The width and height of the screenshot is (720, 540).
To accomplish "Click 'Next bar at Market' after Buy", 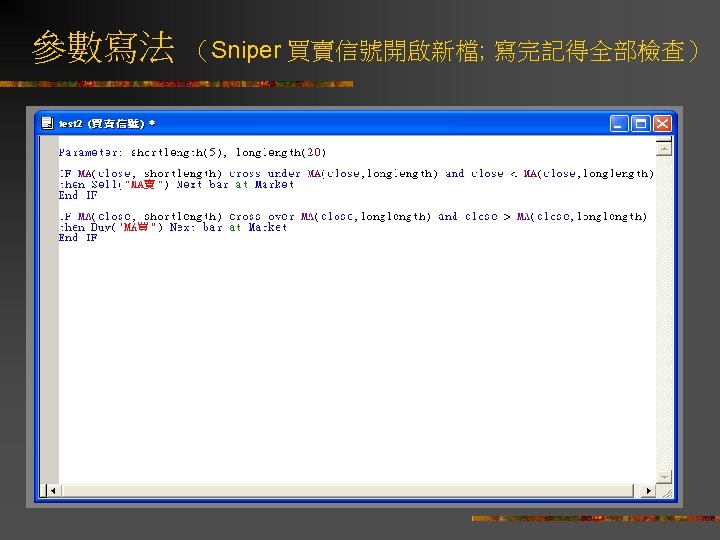I will pyautogui.click(x=229, y=227).
